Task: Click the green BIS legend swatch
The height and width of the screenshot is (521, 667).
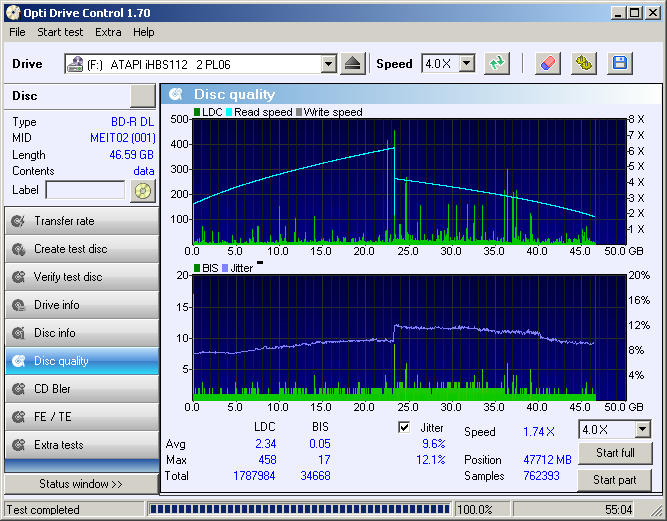Action: tap(197, 268)
